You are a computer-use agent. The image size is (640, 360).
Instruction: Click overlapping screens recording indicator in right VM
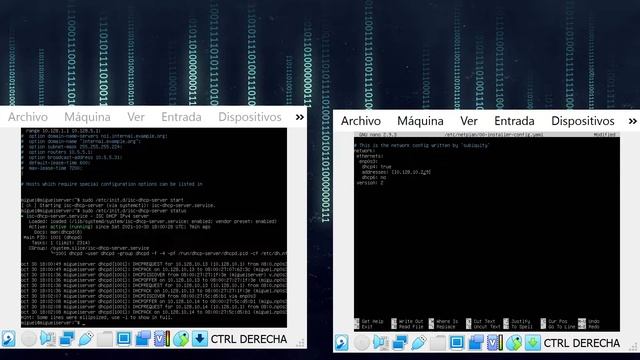pyautogui.click(x=476, y=343)
